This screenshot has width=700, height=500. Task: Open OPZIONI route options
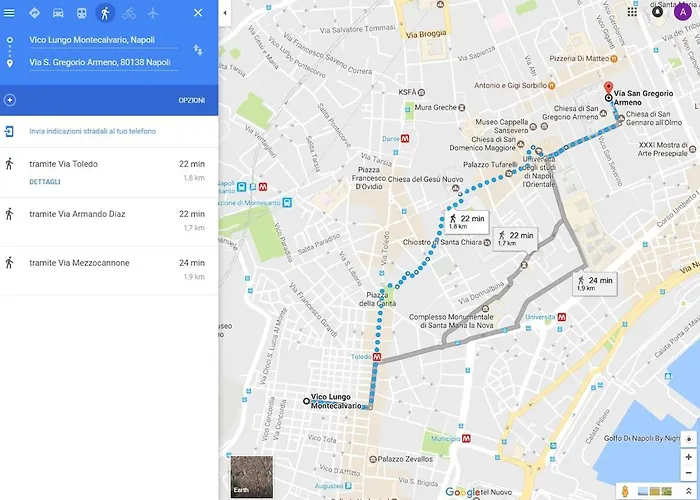click(192, 100)
